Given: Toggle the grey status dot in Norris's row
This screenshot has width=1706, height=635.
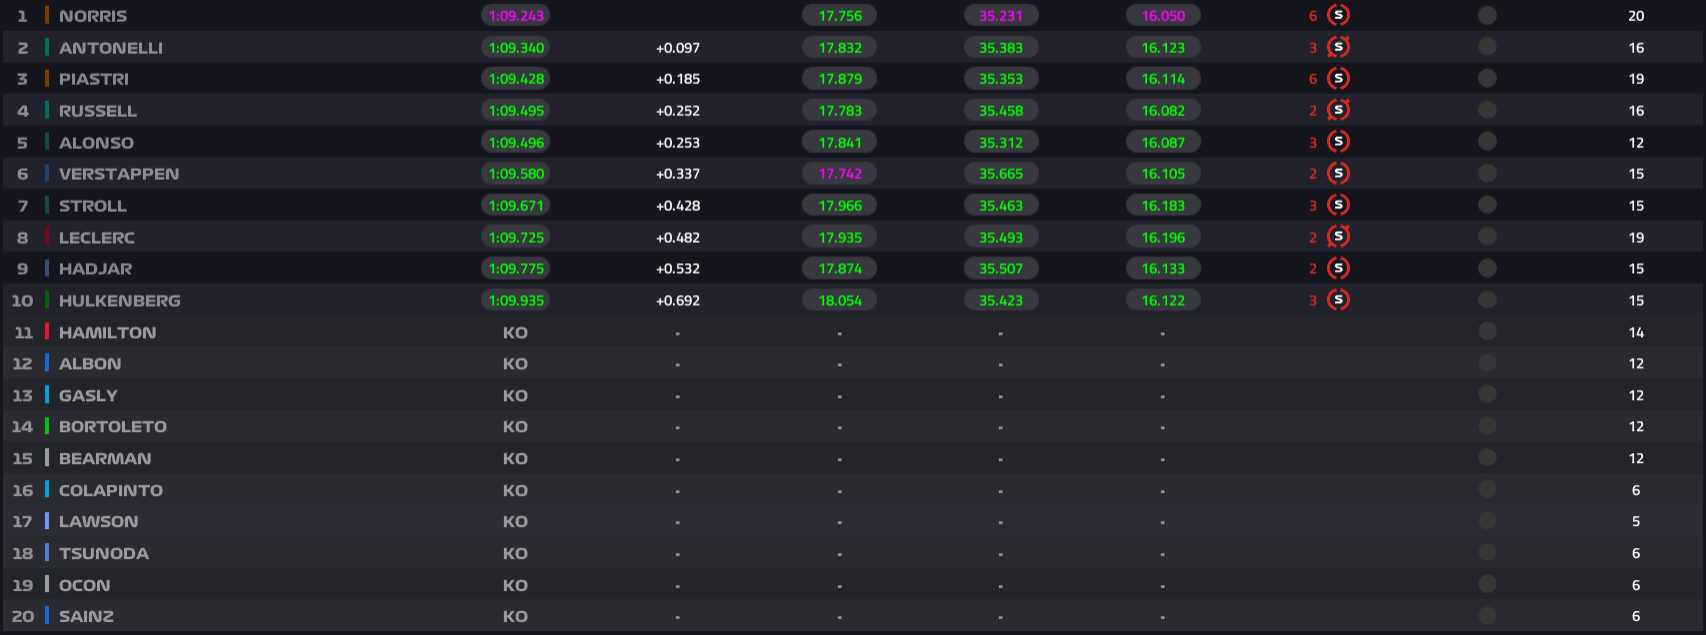Looking at the screenshot, I should (x=1487, y=15).
